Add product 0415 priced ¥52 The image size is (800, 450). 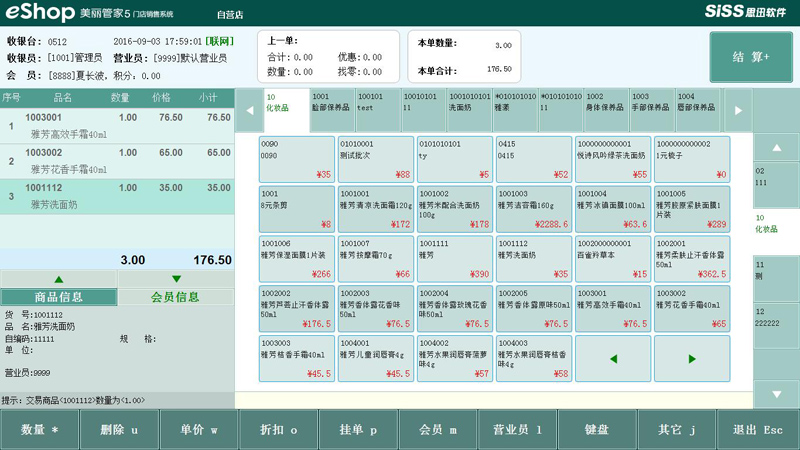pos(534,159)
